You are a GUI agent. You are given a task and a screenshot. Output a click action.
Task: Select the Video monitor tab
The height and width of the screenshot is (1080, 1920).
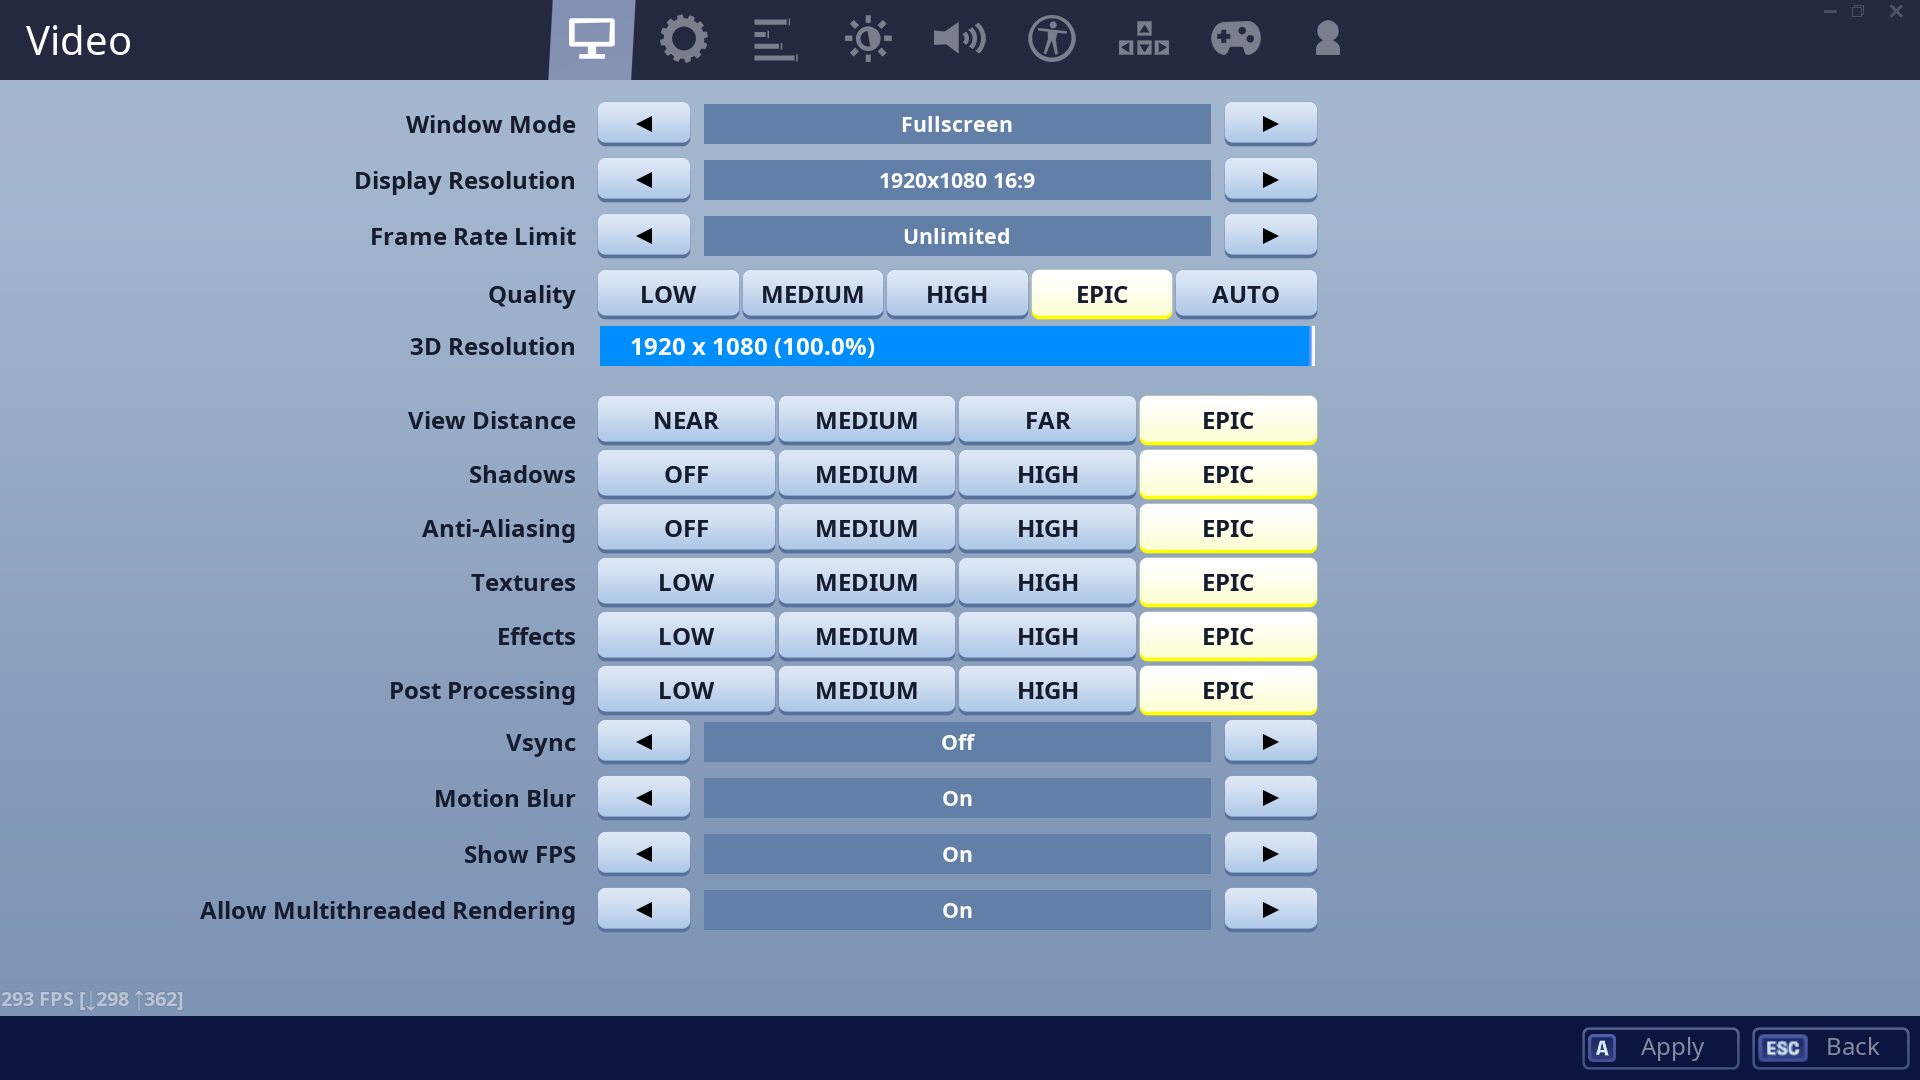(592, 40)
